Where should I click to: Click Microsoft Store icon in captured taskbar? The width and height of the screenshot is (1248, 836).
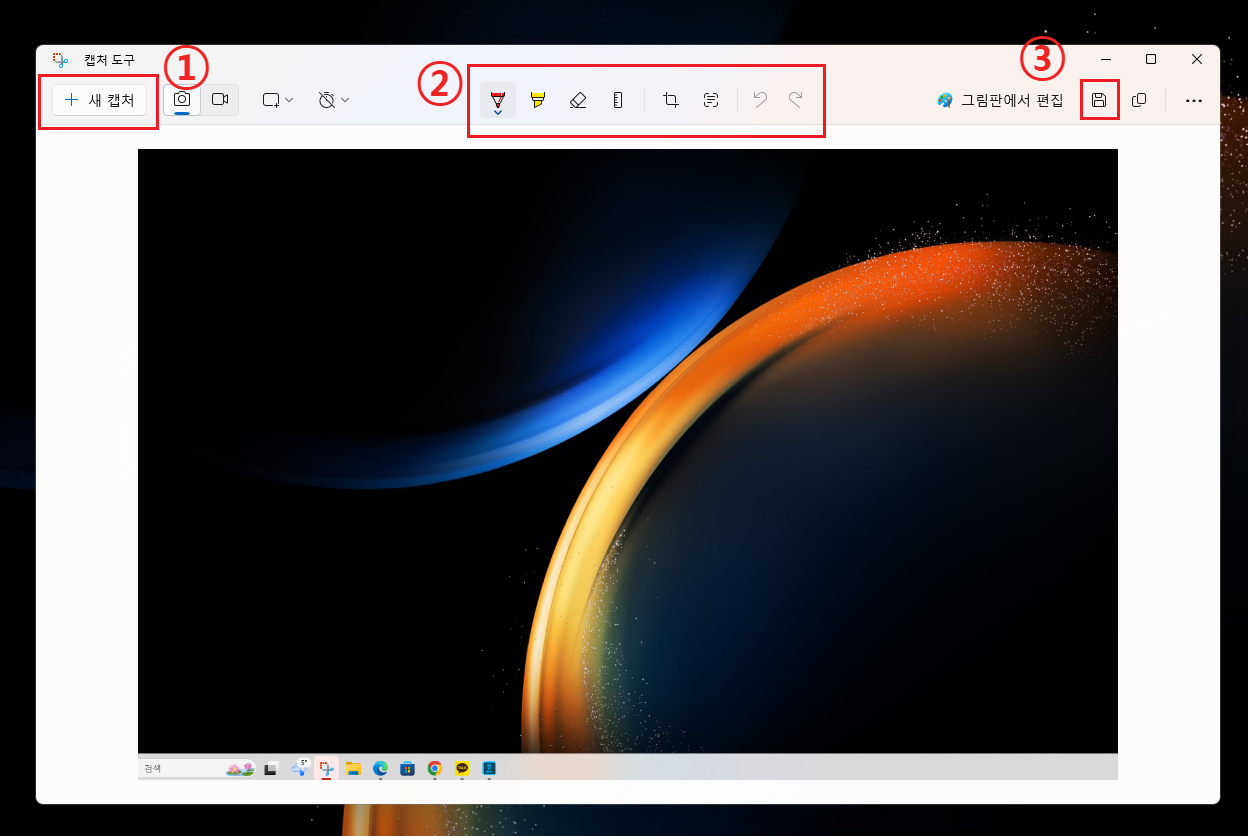(408, 768)
